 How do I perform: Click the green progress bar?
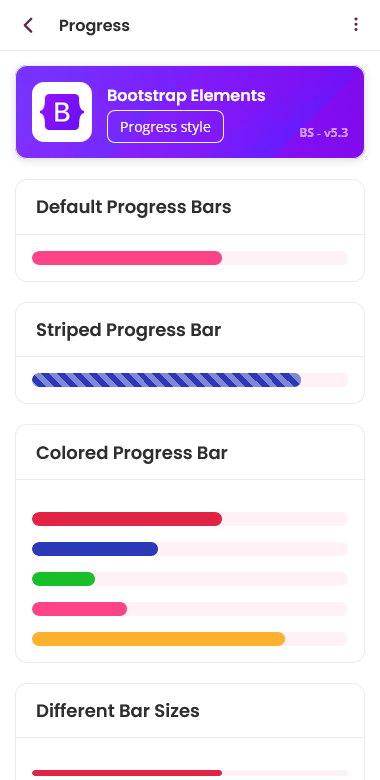coord(64,579)
